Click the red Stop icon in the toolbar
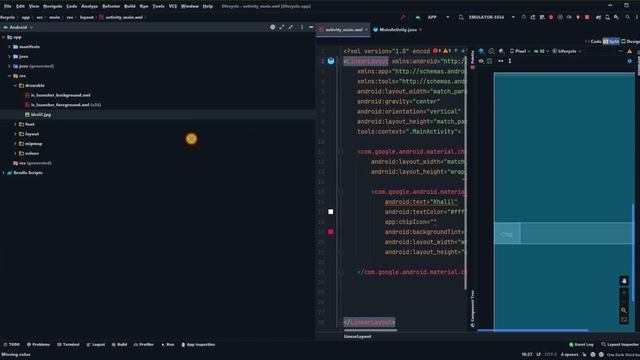640x360 pixels. click(587, 17)
